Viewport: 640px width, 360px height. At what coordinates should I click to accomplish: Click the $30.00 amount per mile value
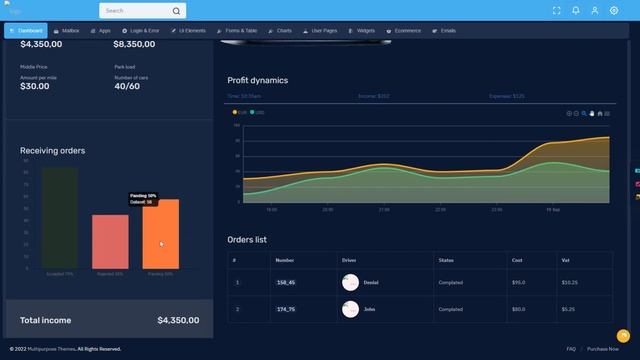pos(35,86)
